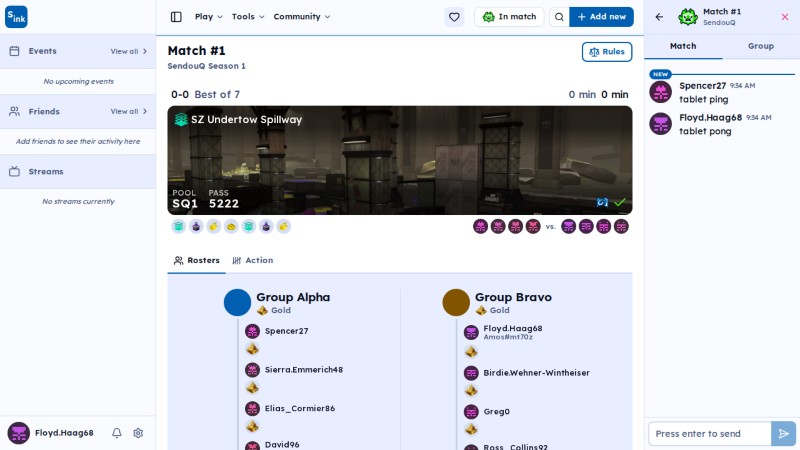The height and width of the screenshot is (450, 800).
Task: Click Spencer27's avatar in the chat
Action: [660, 92]
